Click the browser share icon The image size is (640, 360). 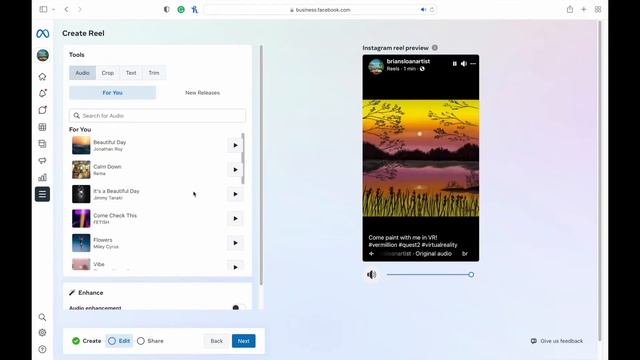[570, 9]
